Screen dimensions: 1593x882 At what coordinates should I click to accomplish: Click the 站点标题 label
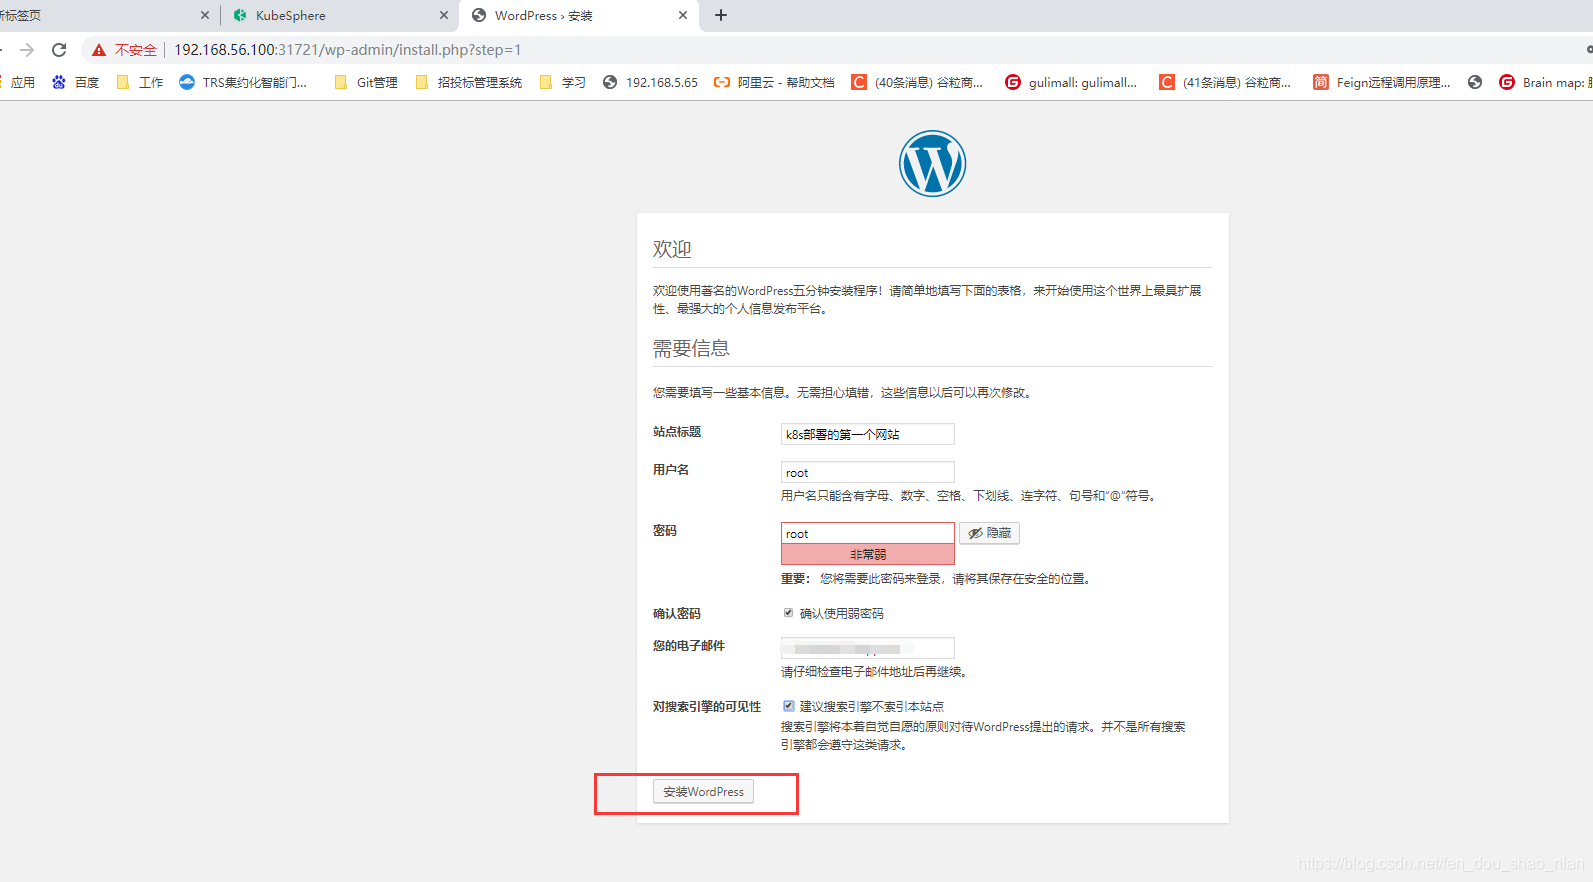click(677, 432)
